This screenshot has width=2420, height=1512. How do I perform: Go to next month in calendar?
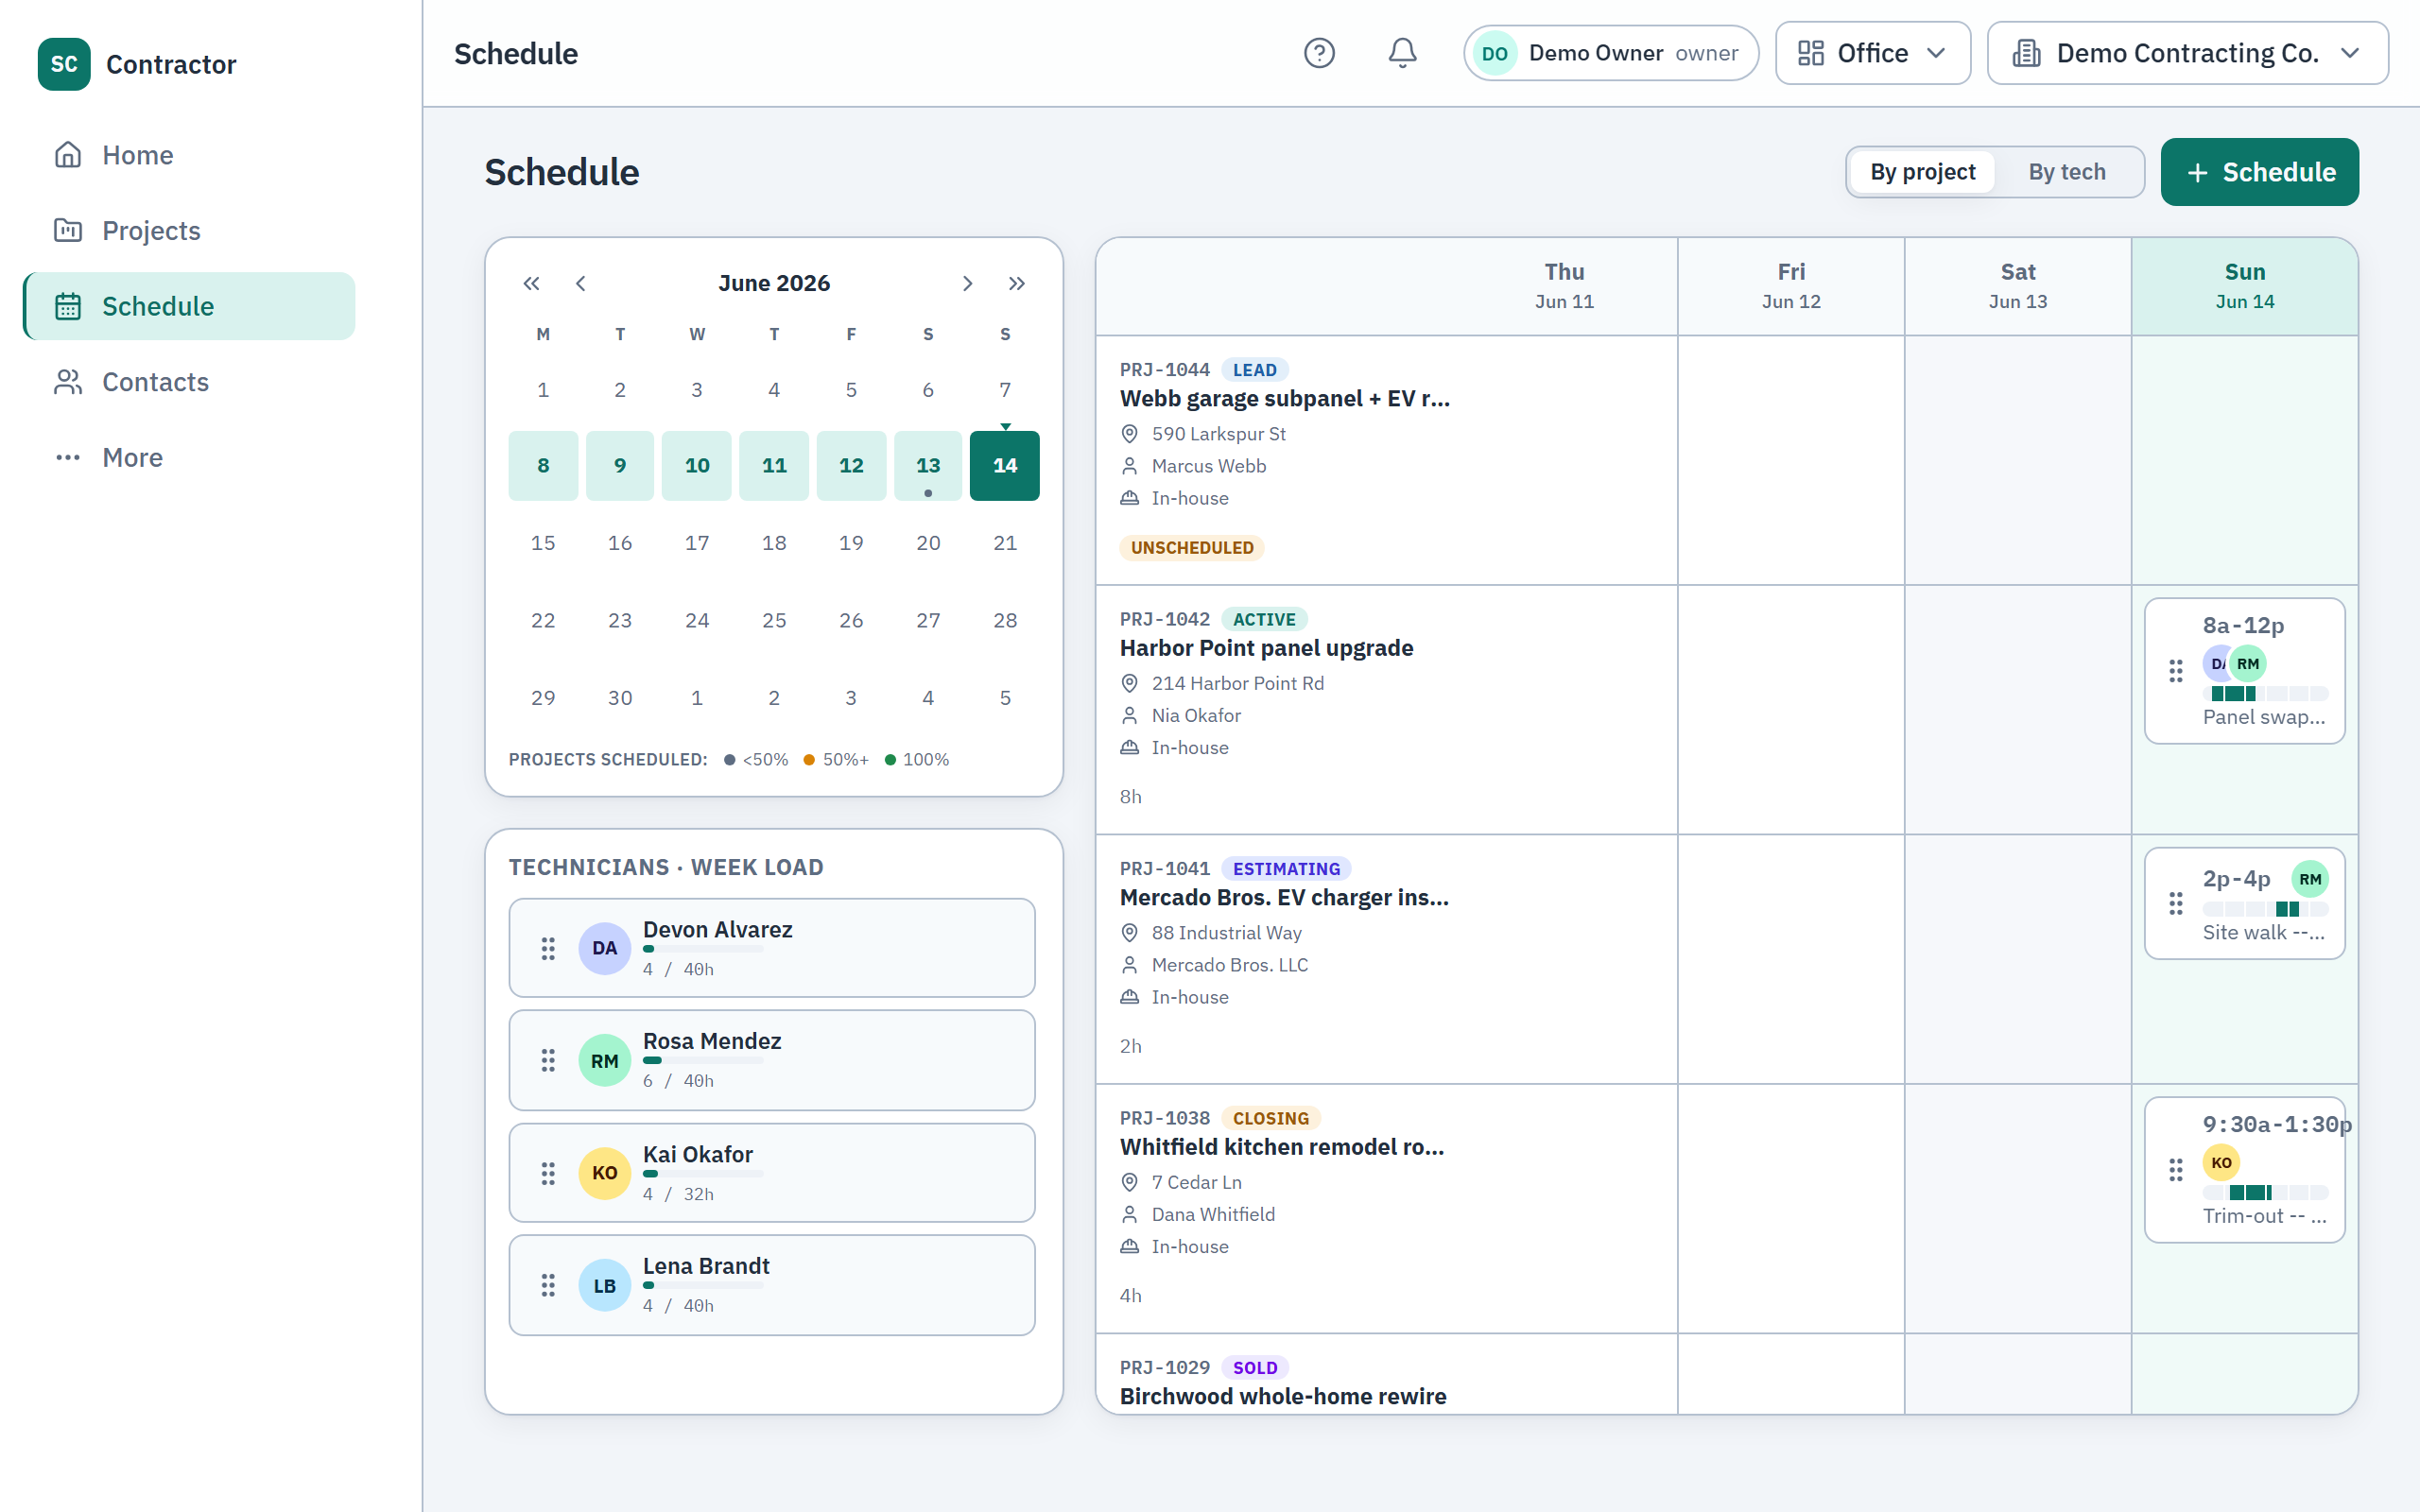coord(967,283)
